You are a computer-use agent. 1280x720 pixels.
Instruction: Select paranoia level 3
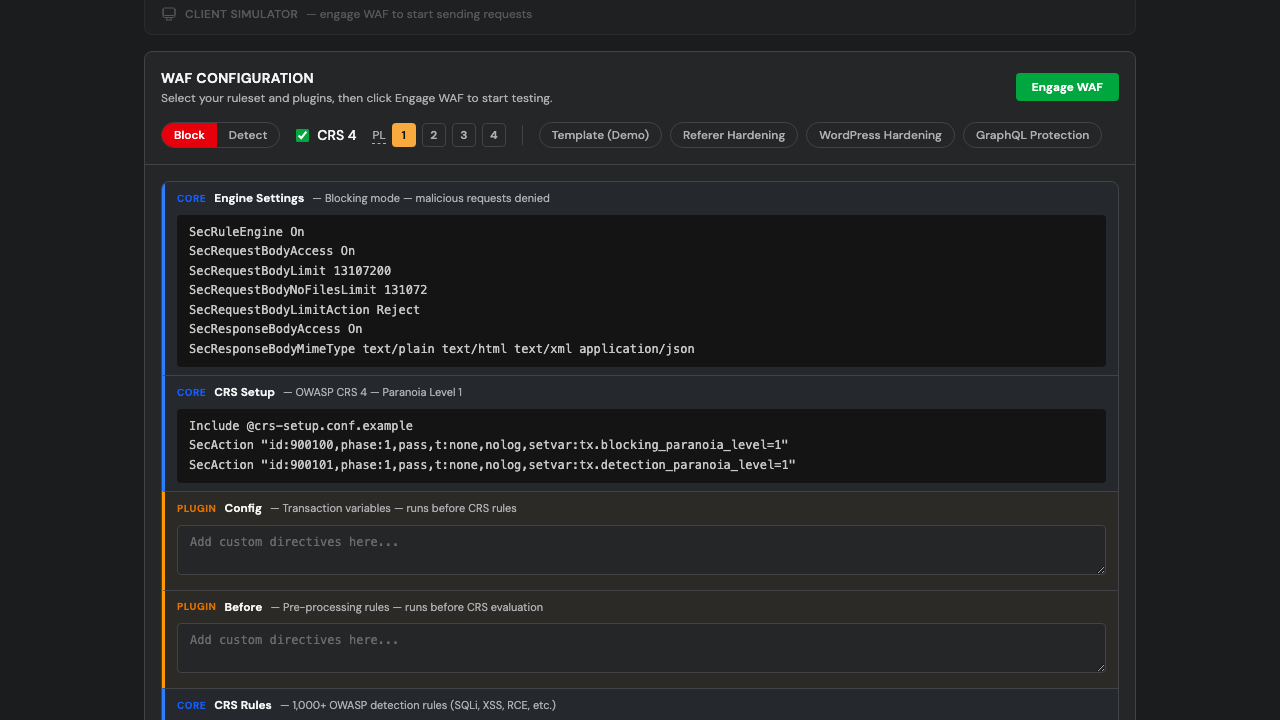[464, 135]
